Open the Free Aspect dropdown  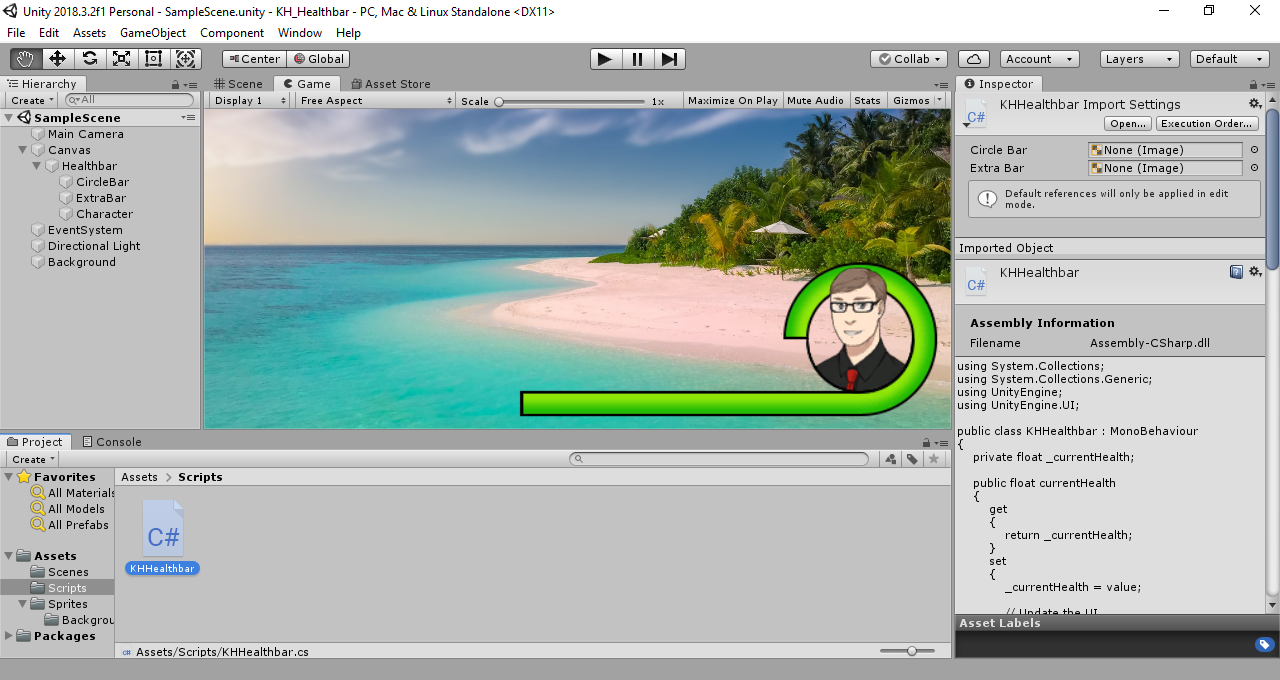click(x=375, y=100)
